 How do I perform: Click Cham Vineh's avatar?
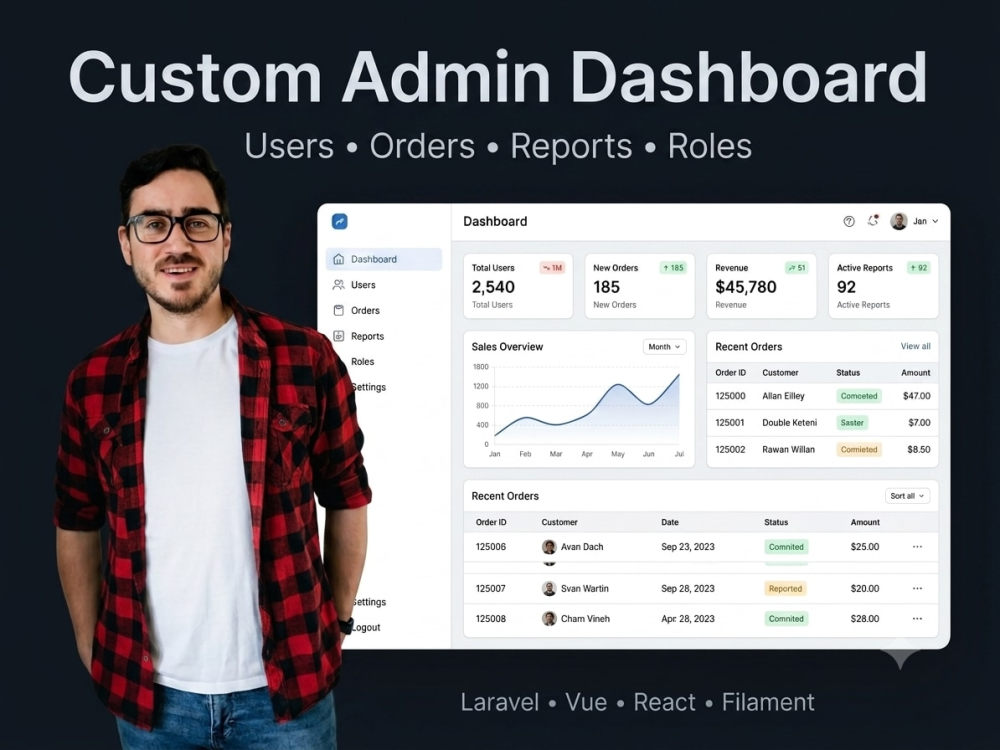click(549, 618)
